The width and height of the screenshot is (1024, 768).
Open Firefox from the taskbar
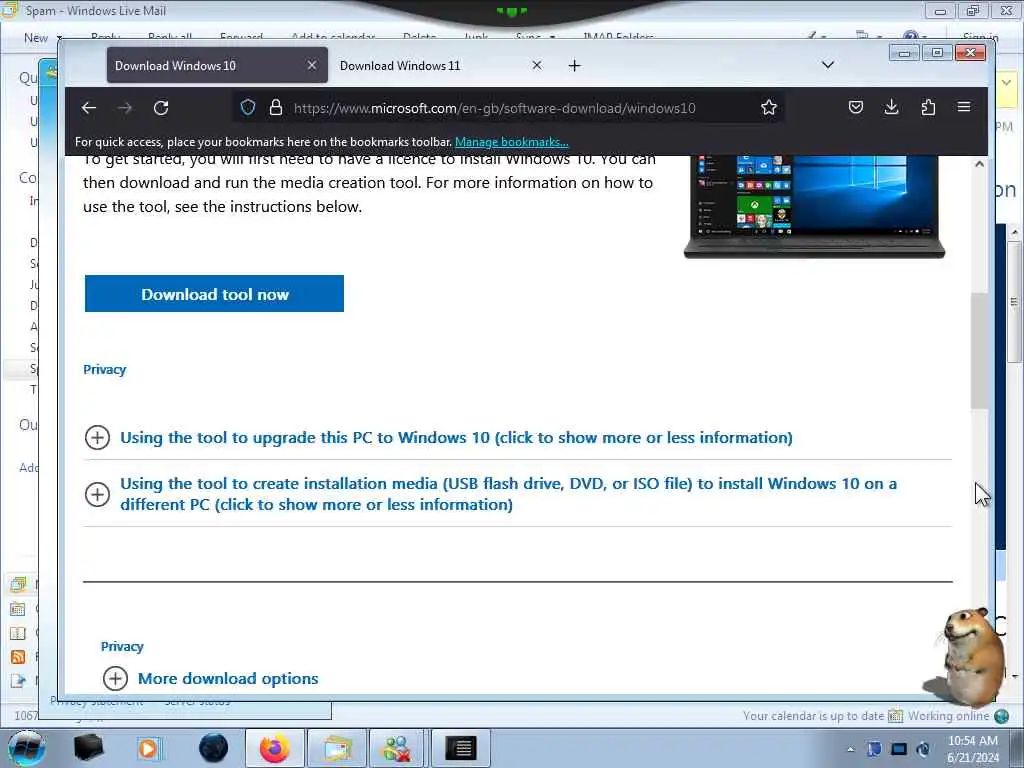point(274,748)
